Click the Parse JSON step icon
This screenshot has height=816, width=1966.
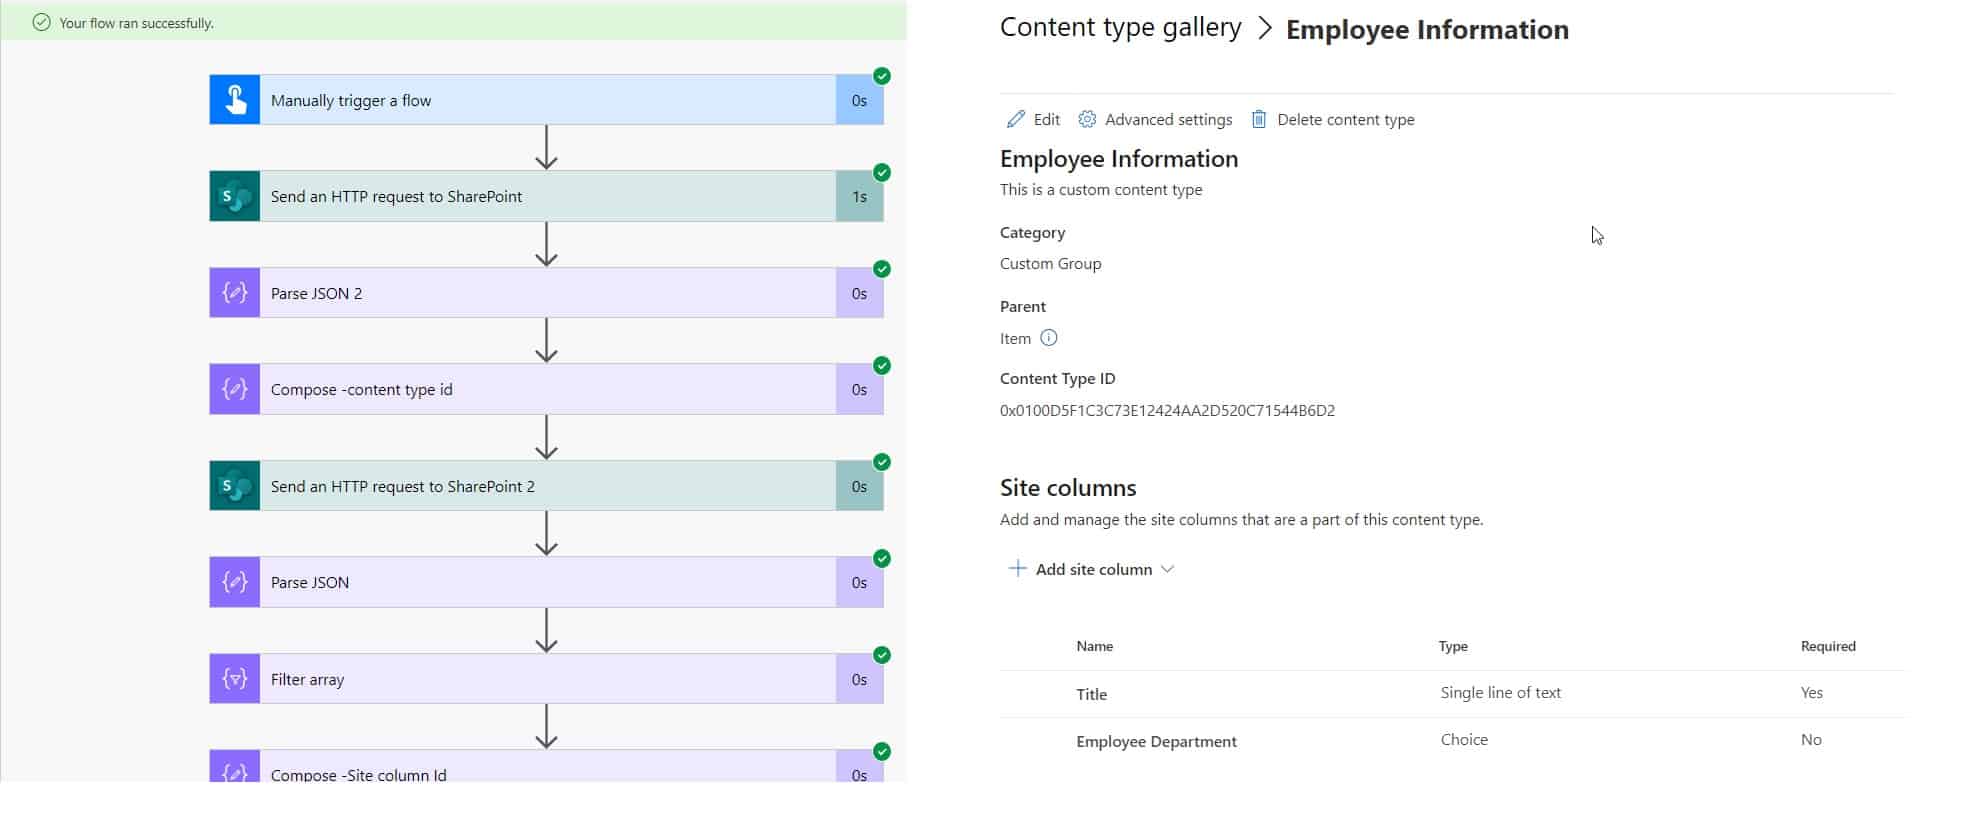235,582
